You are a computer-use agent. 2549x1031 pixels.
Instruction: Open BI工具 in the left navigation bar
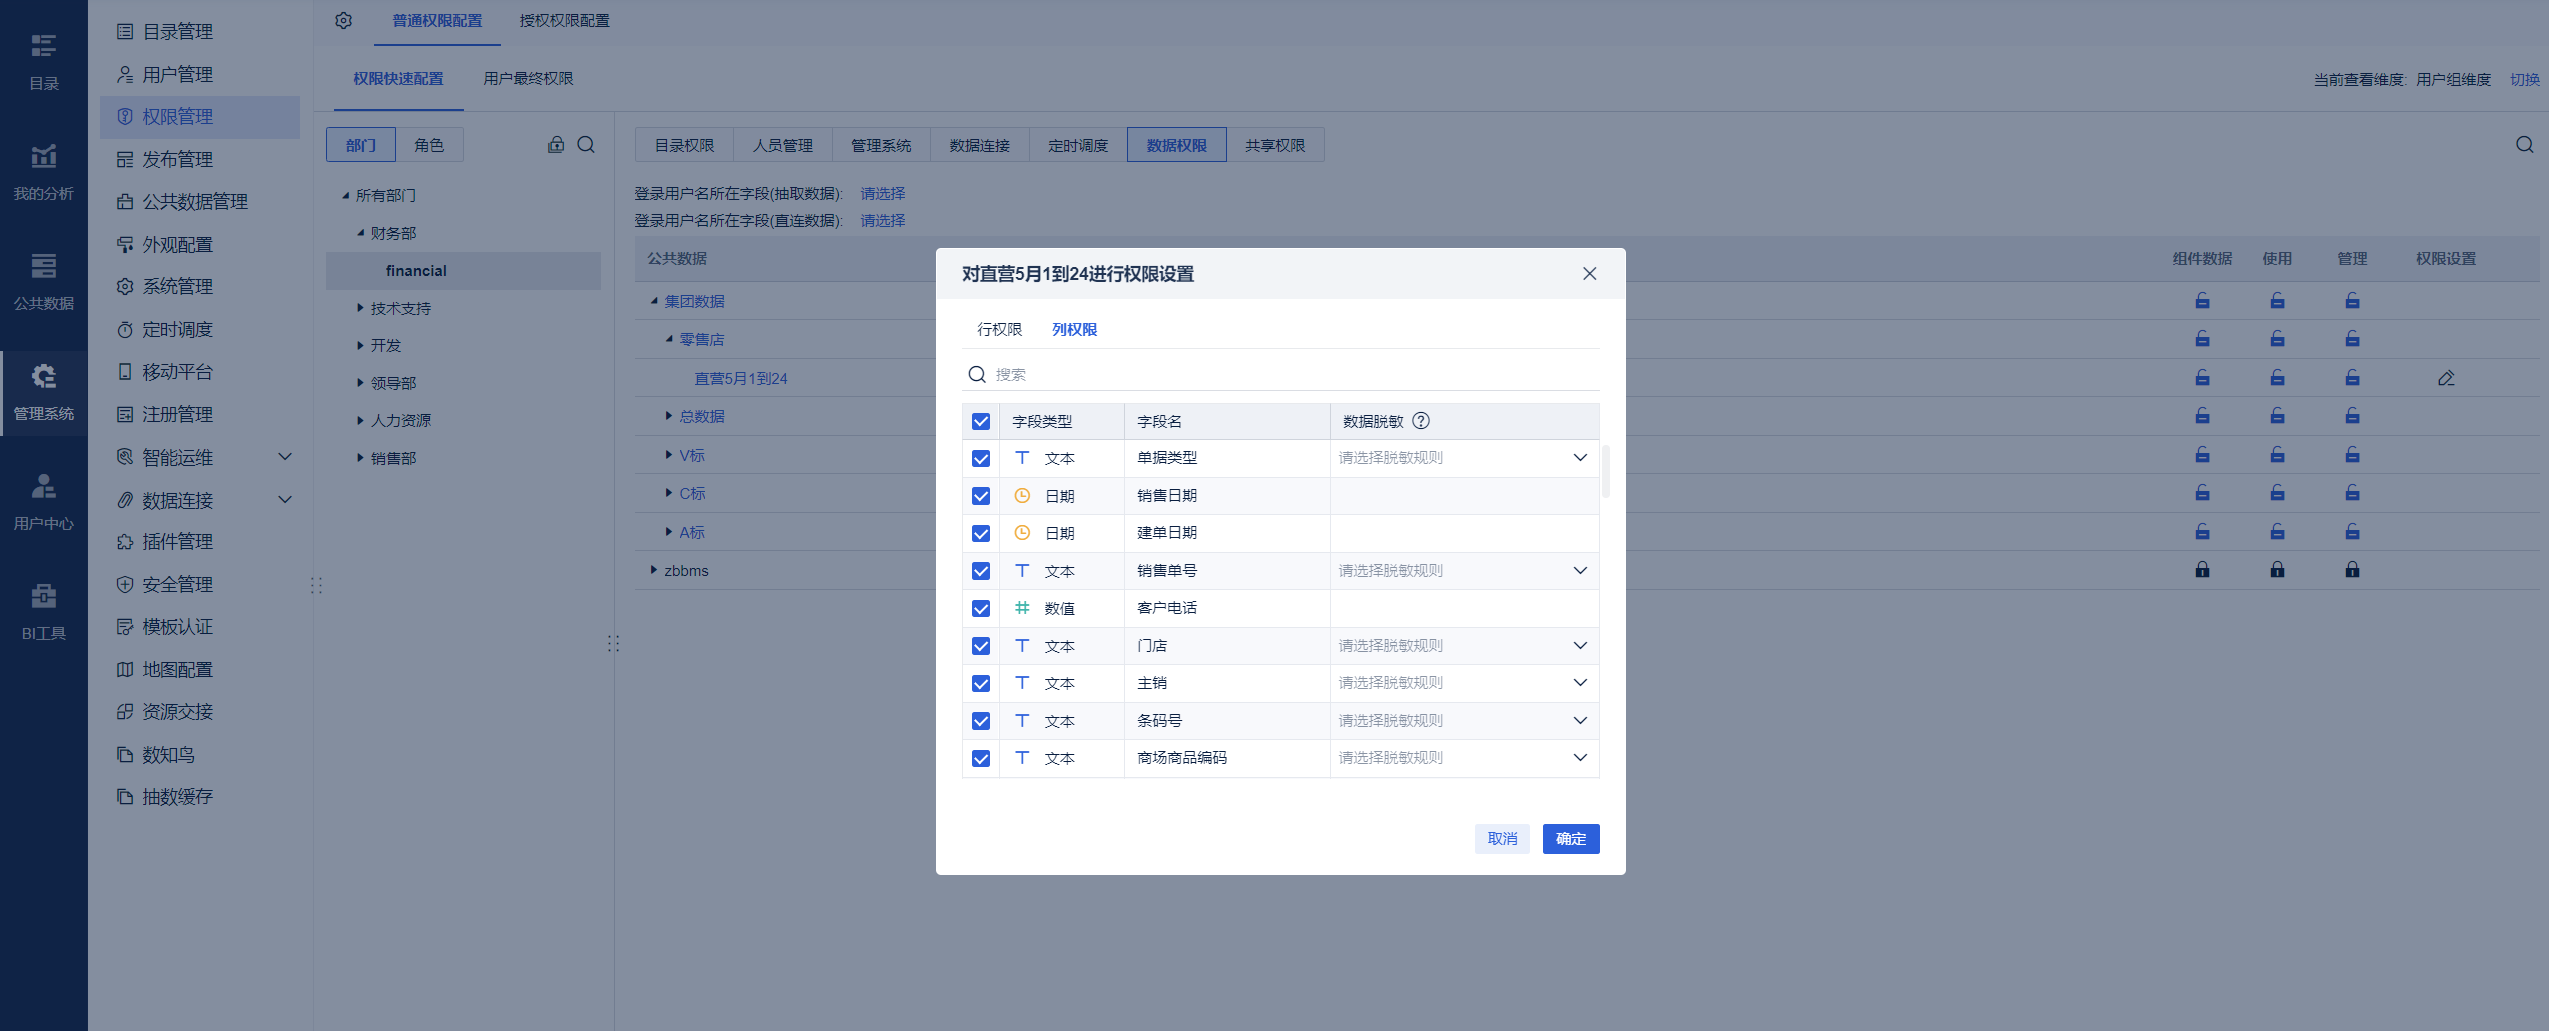(43, 611)
